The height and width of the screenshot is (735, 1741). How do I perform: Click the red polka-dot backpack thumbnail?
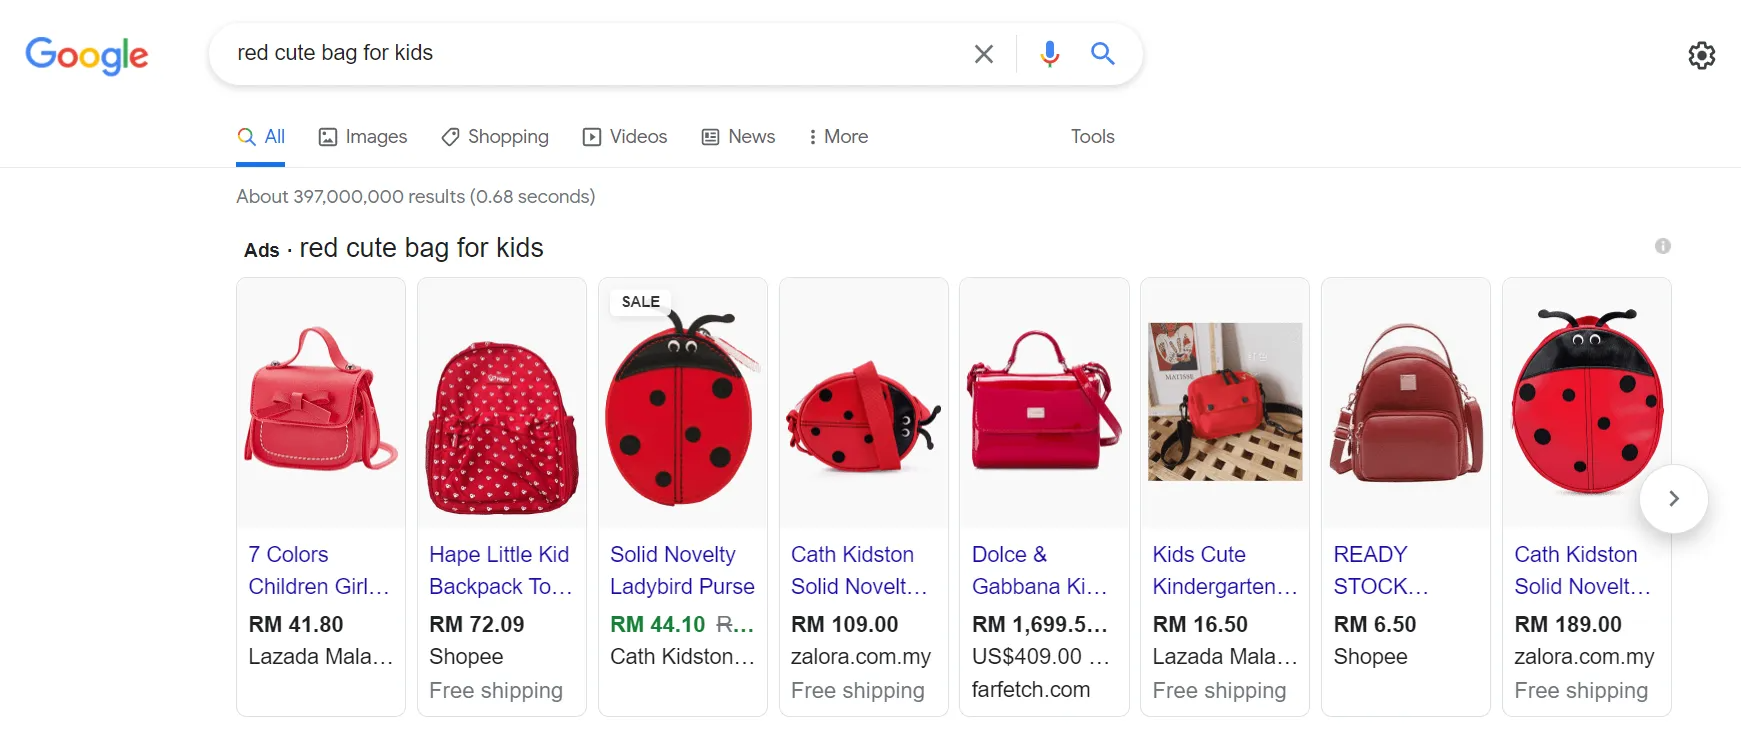click(x=501, y=403)
